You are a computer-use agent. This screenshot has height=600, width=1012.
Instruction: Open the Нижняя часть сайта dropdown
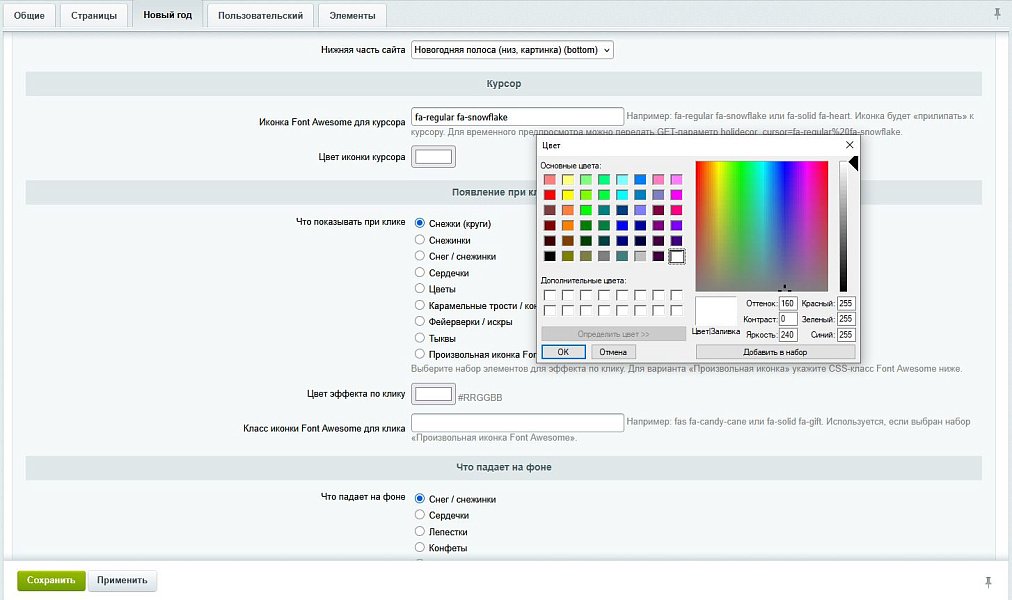click(x=512, y=49)
